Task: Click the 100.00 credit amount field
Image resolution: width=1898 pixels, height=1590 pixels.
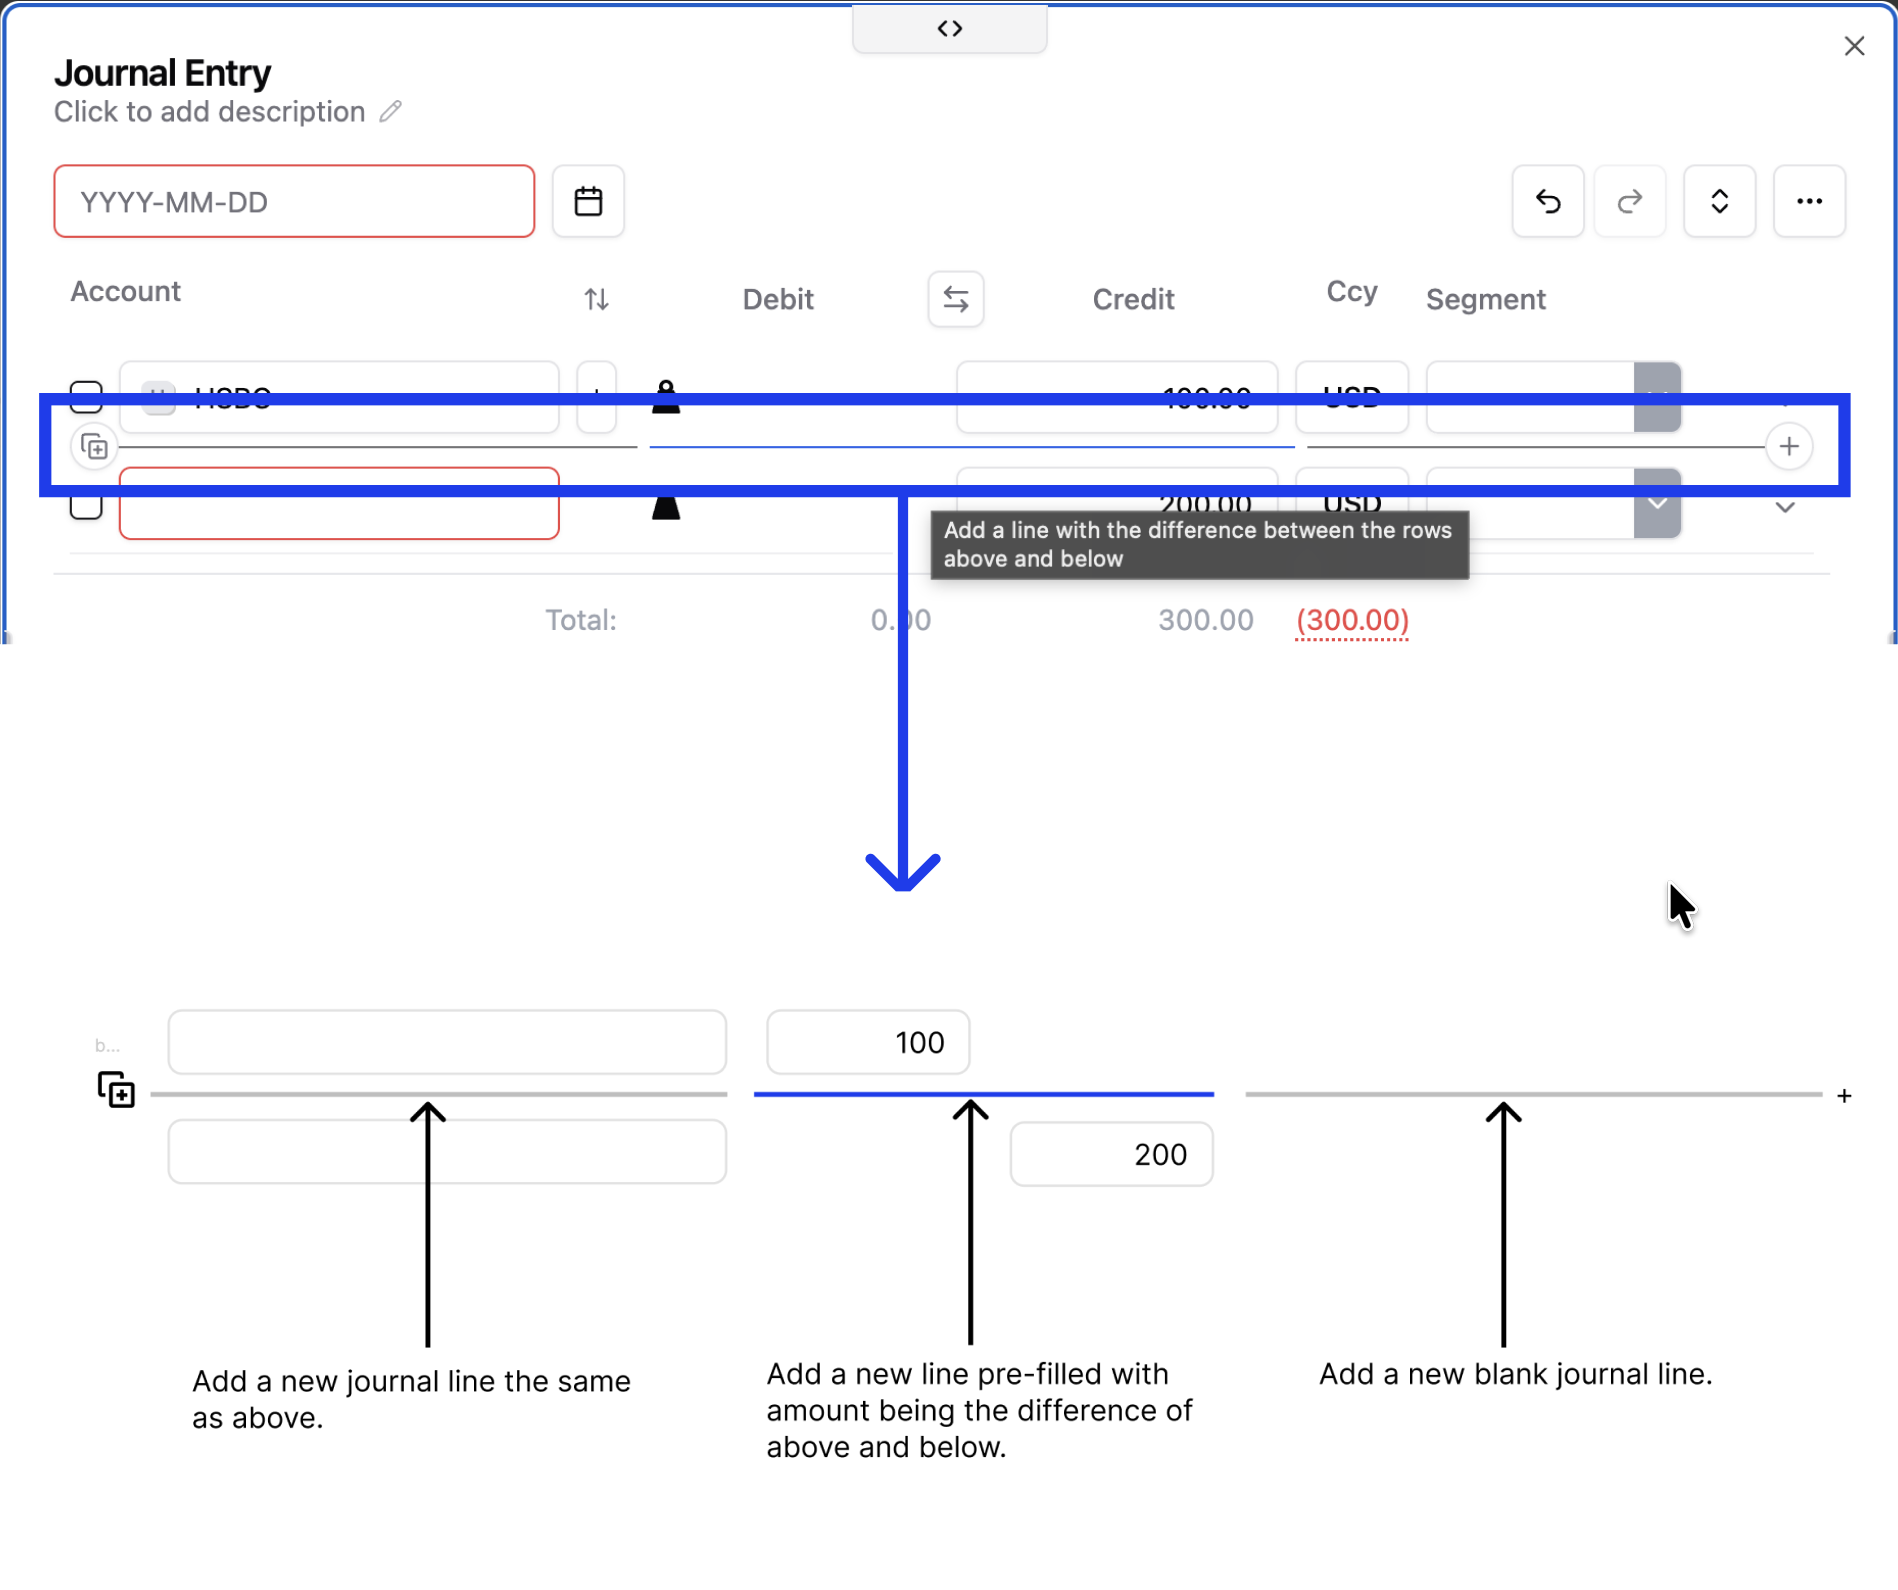Action: (1117, 397)
